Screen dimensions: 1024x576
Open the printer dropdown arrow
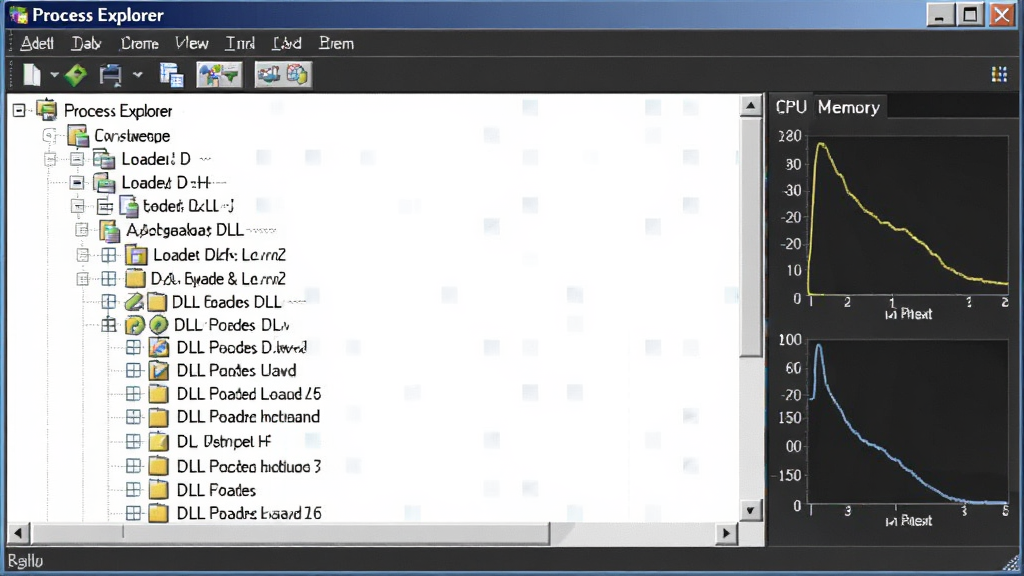(137, 75)
